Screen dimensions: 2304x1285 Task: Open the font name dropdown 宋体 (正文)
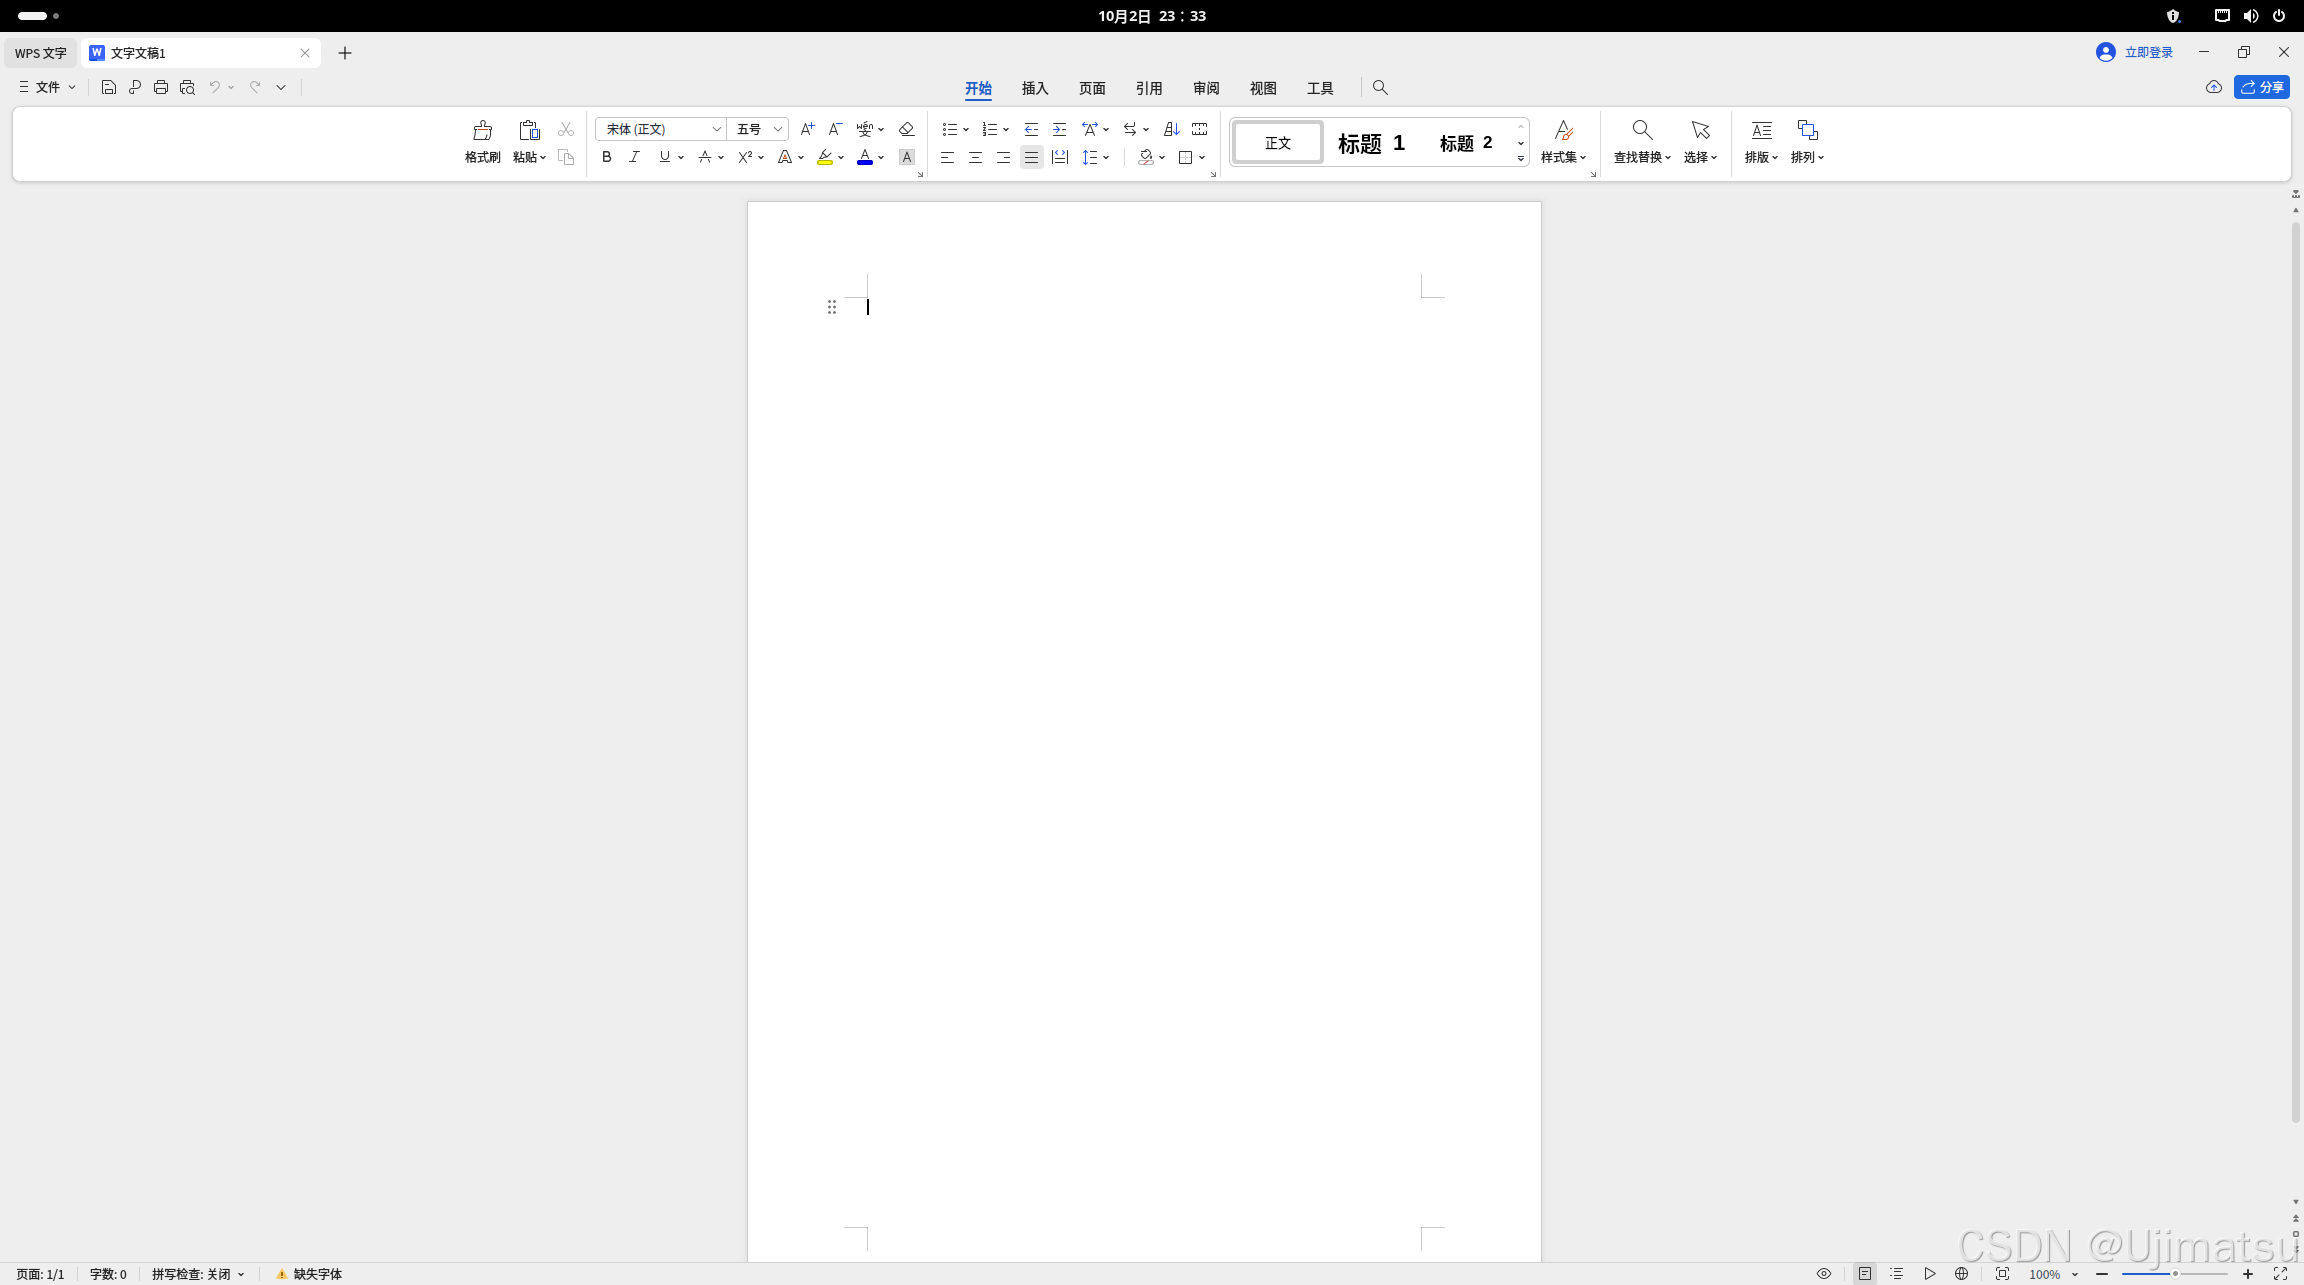pos(716,129)
